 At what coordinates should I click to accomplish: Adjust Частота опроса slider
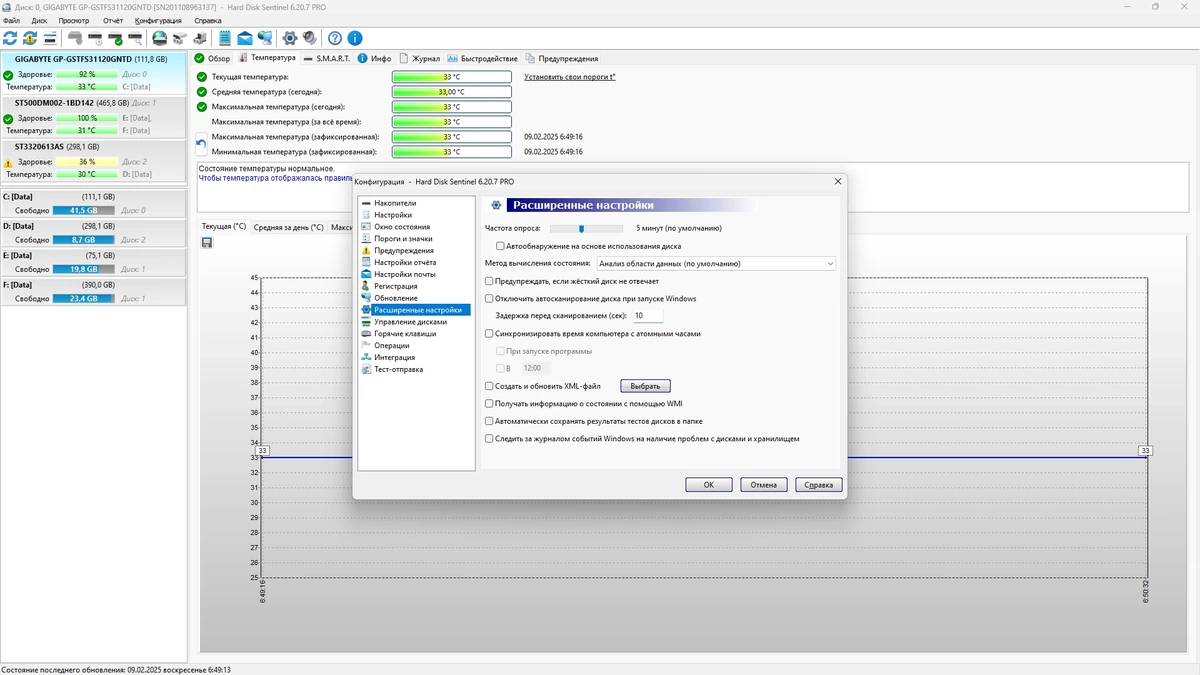click(x=581, y=229)
